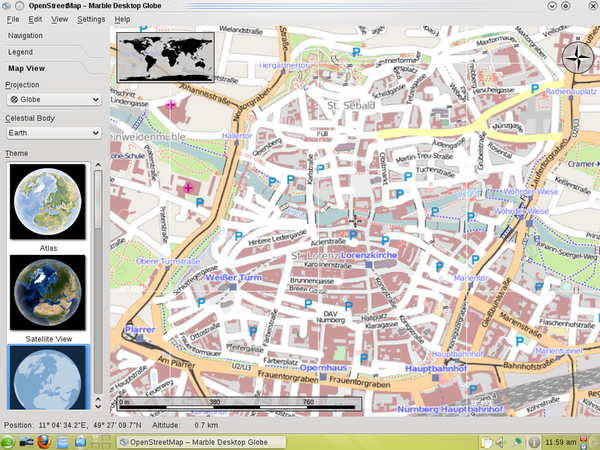Viewport: 600px width, 450px height.
Task: Open the clipboard tray icon
Action: 486,442
